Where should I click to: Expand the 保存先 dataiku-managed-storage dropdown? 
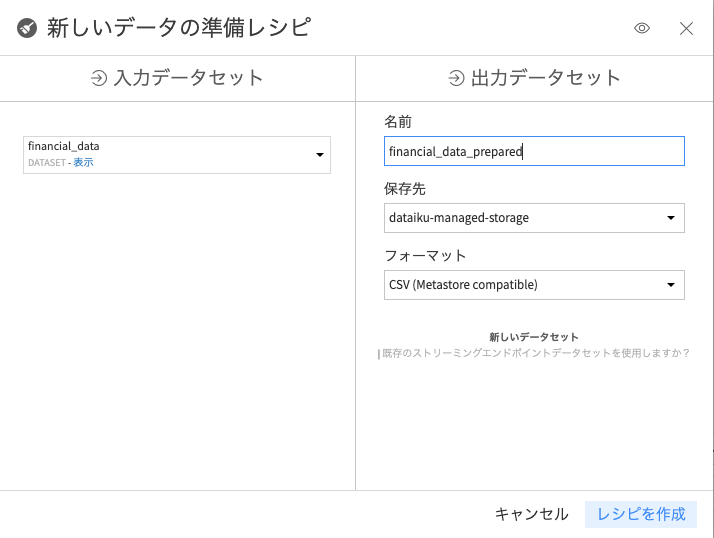click(534, 217)
